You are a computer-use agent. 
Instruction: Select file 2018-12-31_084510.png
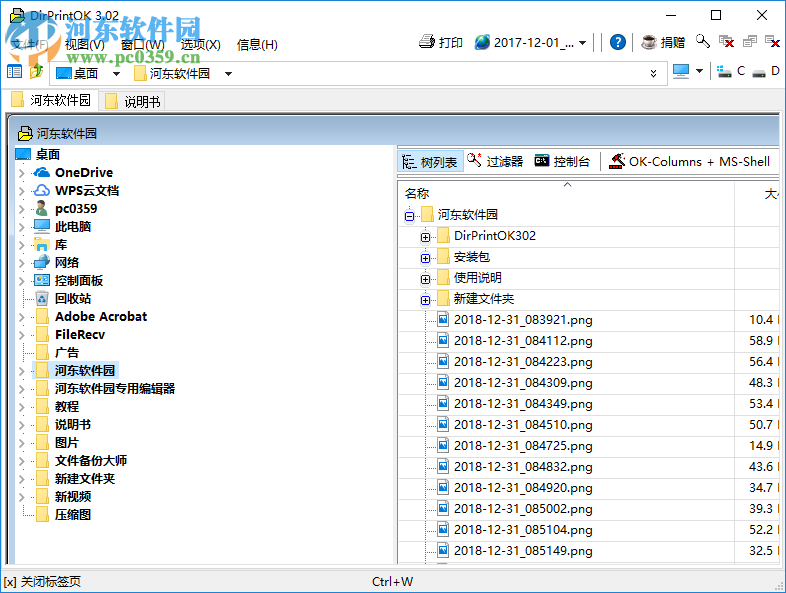[523, 425]
